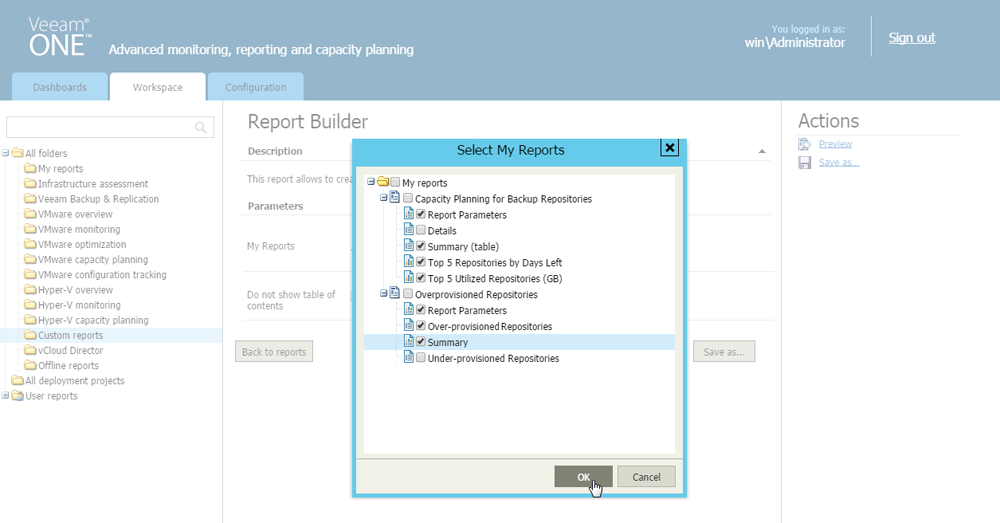Click the folder search input field
This screenshot has width=1000, height=523.
tap(100, 127)
